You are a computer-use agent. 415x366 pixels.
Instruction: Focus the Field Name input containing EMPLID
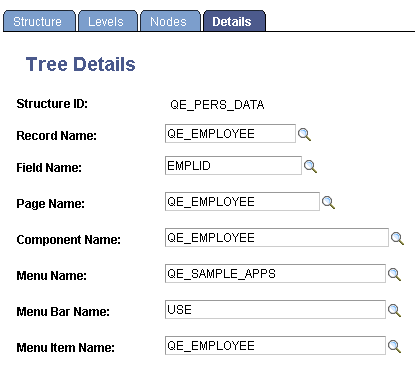click(x=233, y=166)
